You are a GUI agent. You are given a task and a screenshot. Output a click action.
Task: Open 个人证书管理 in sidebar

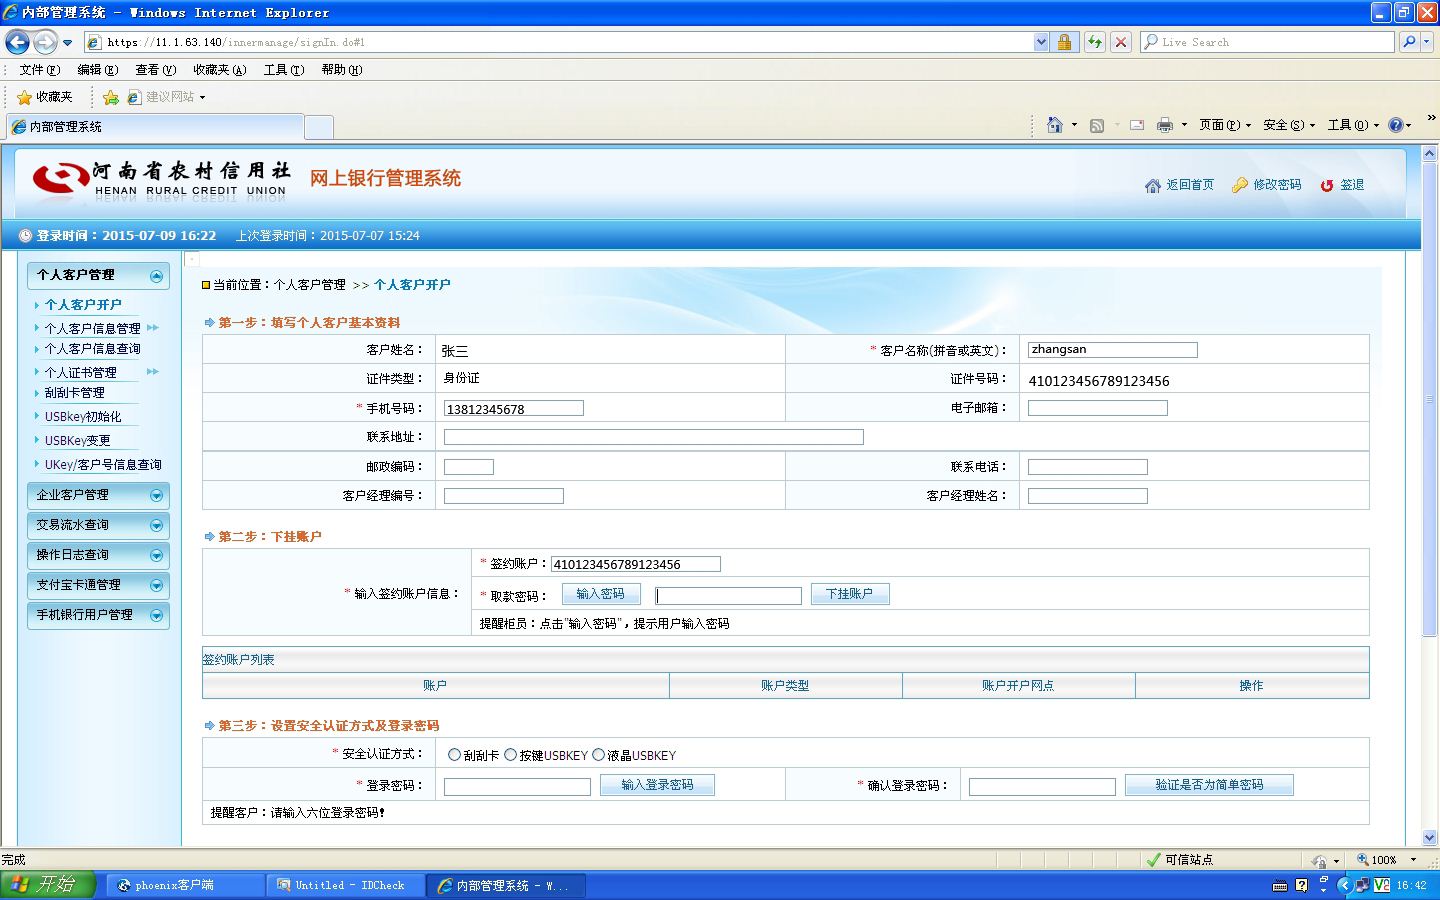tap(81, 372)
